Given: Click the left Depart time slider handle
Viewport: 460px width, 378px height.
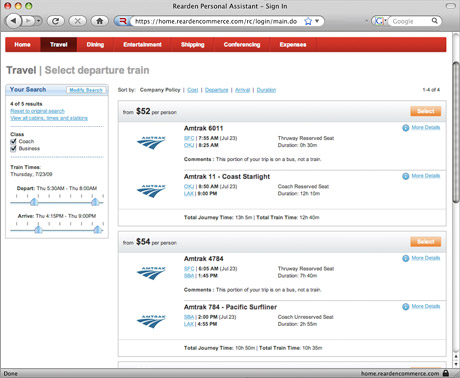Looking at the screenshot, I should coord(34,202).
